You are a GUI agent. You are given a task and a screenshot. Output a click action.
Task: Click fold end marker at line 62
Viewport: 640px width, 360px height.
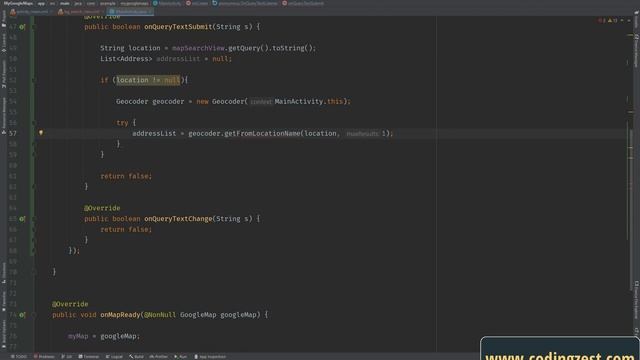[x=34, y=187]
